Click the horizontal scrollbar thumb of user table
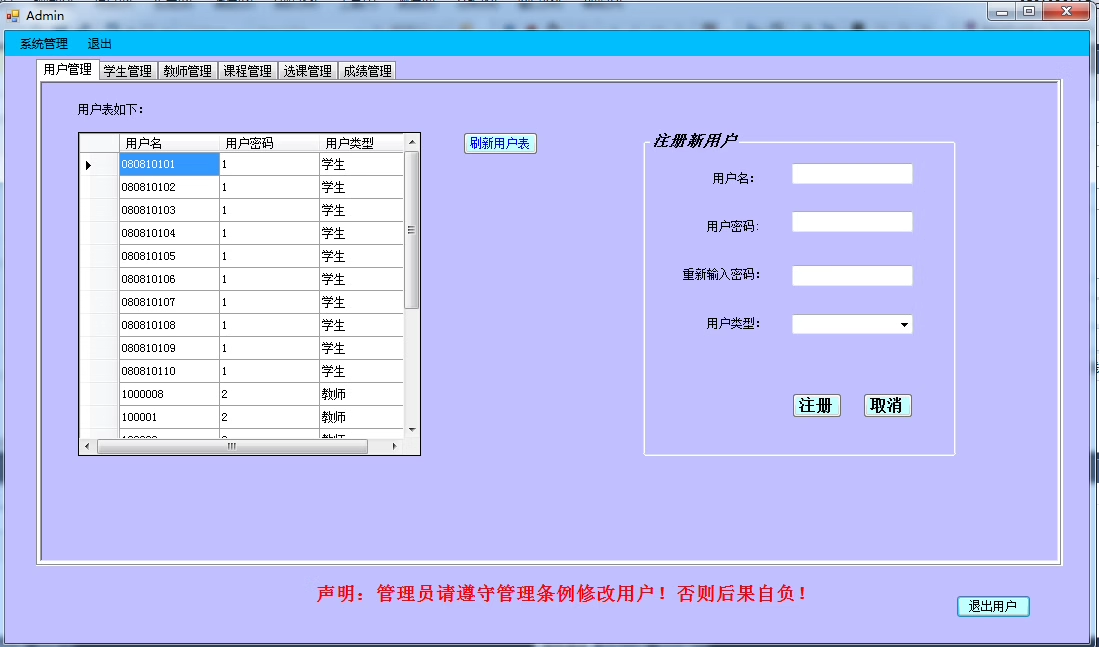Viewport: 1099px width, 647px height. pyautogui.click(x=232, y=446)
